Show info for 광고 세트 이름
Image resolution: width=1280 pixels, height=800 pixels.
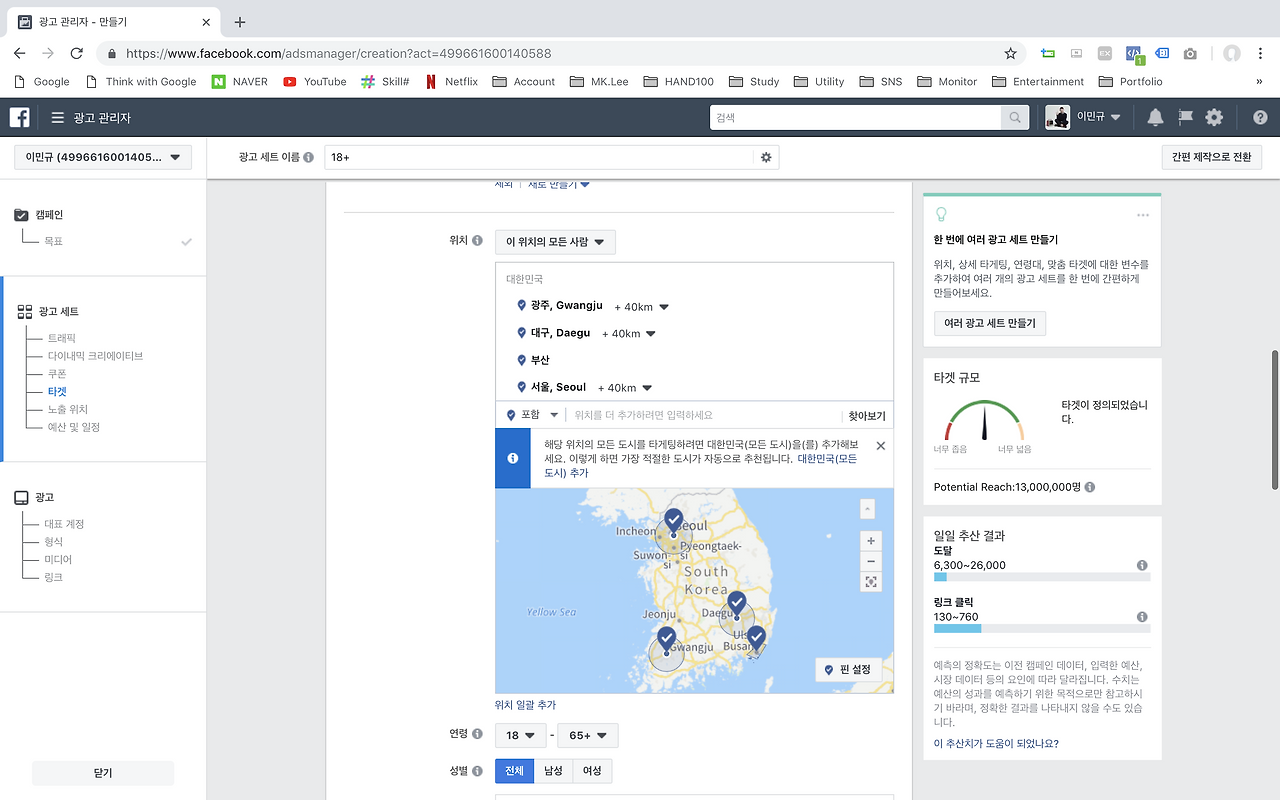coord(308,158)
